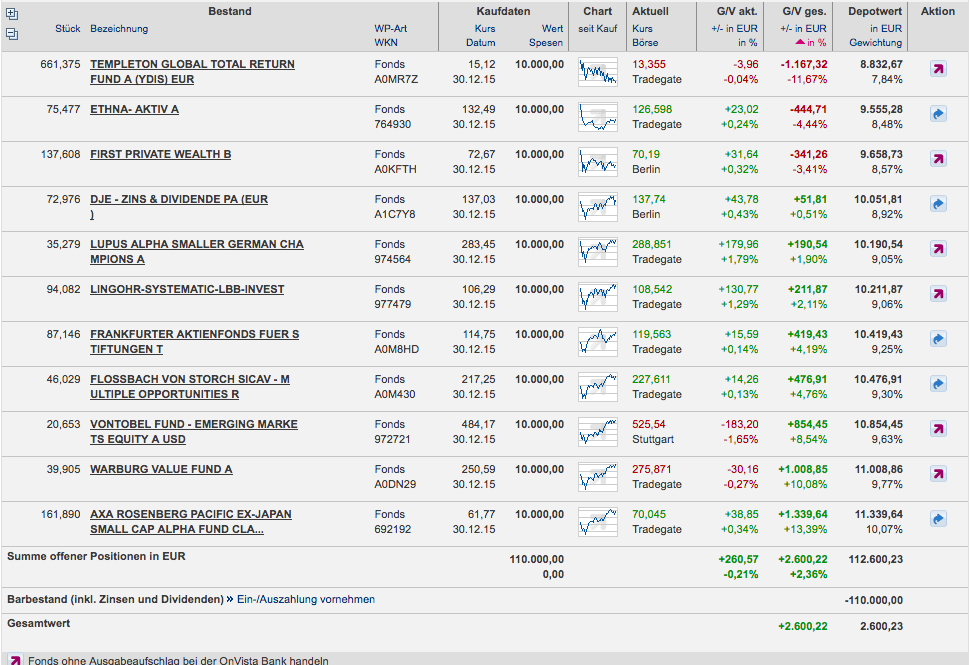Collapse all positions with the minus icon

[12, 33]
